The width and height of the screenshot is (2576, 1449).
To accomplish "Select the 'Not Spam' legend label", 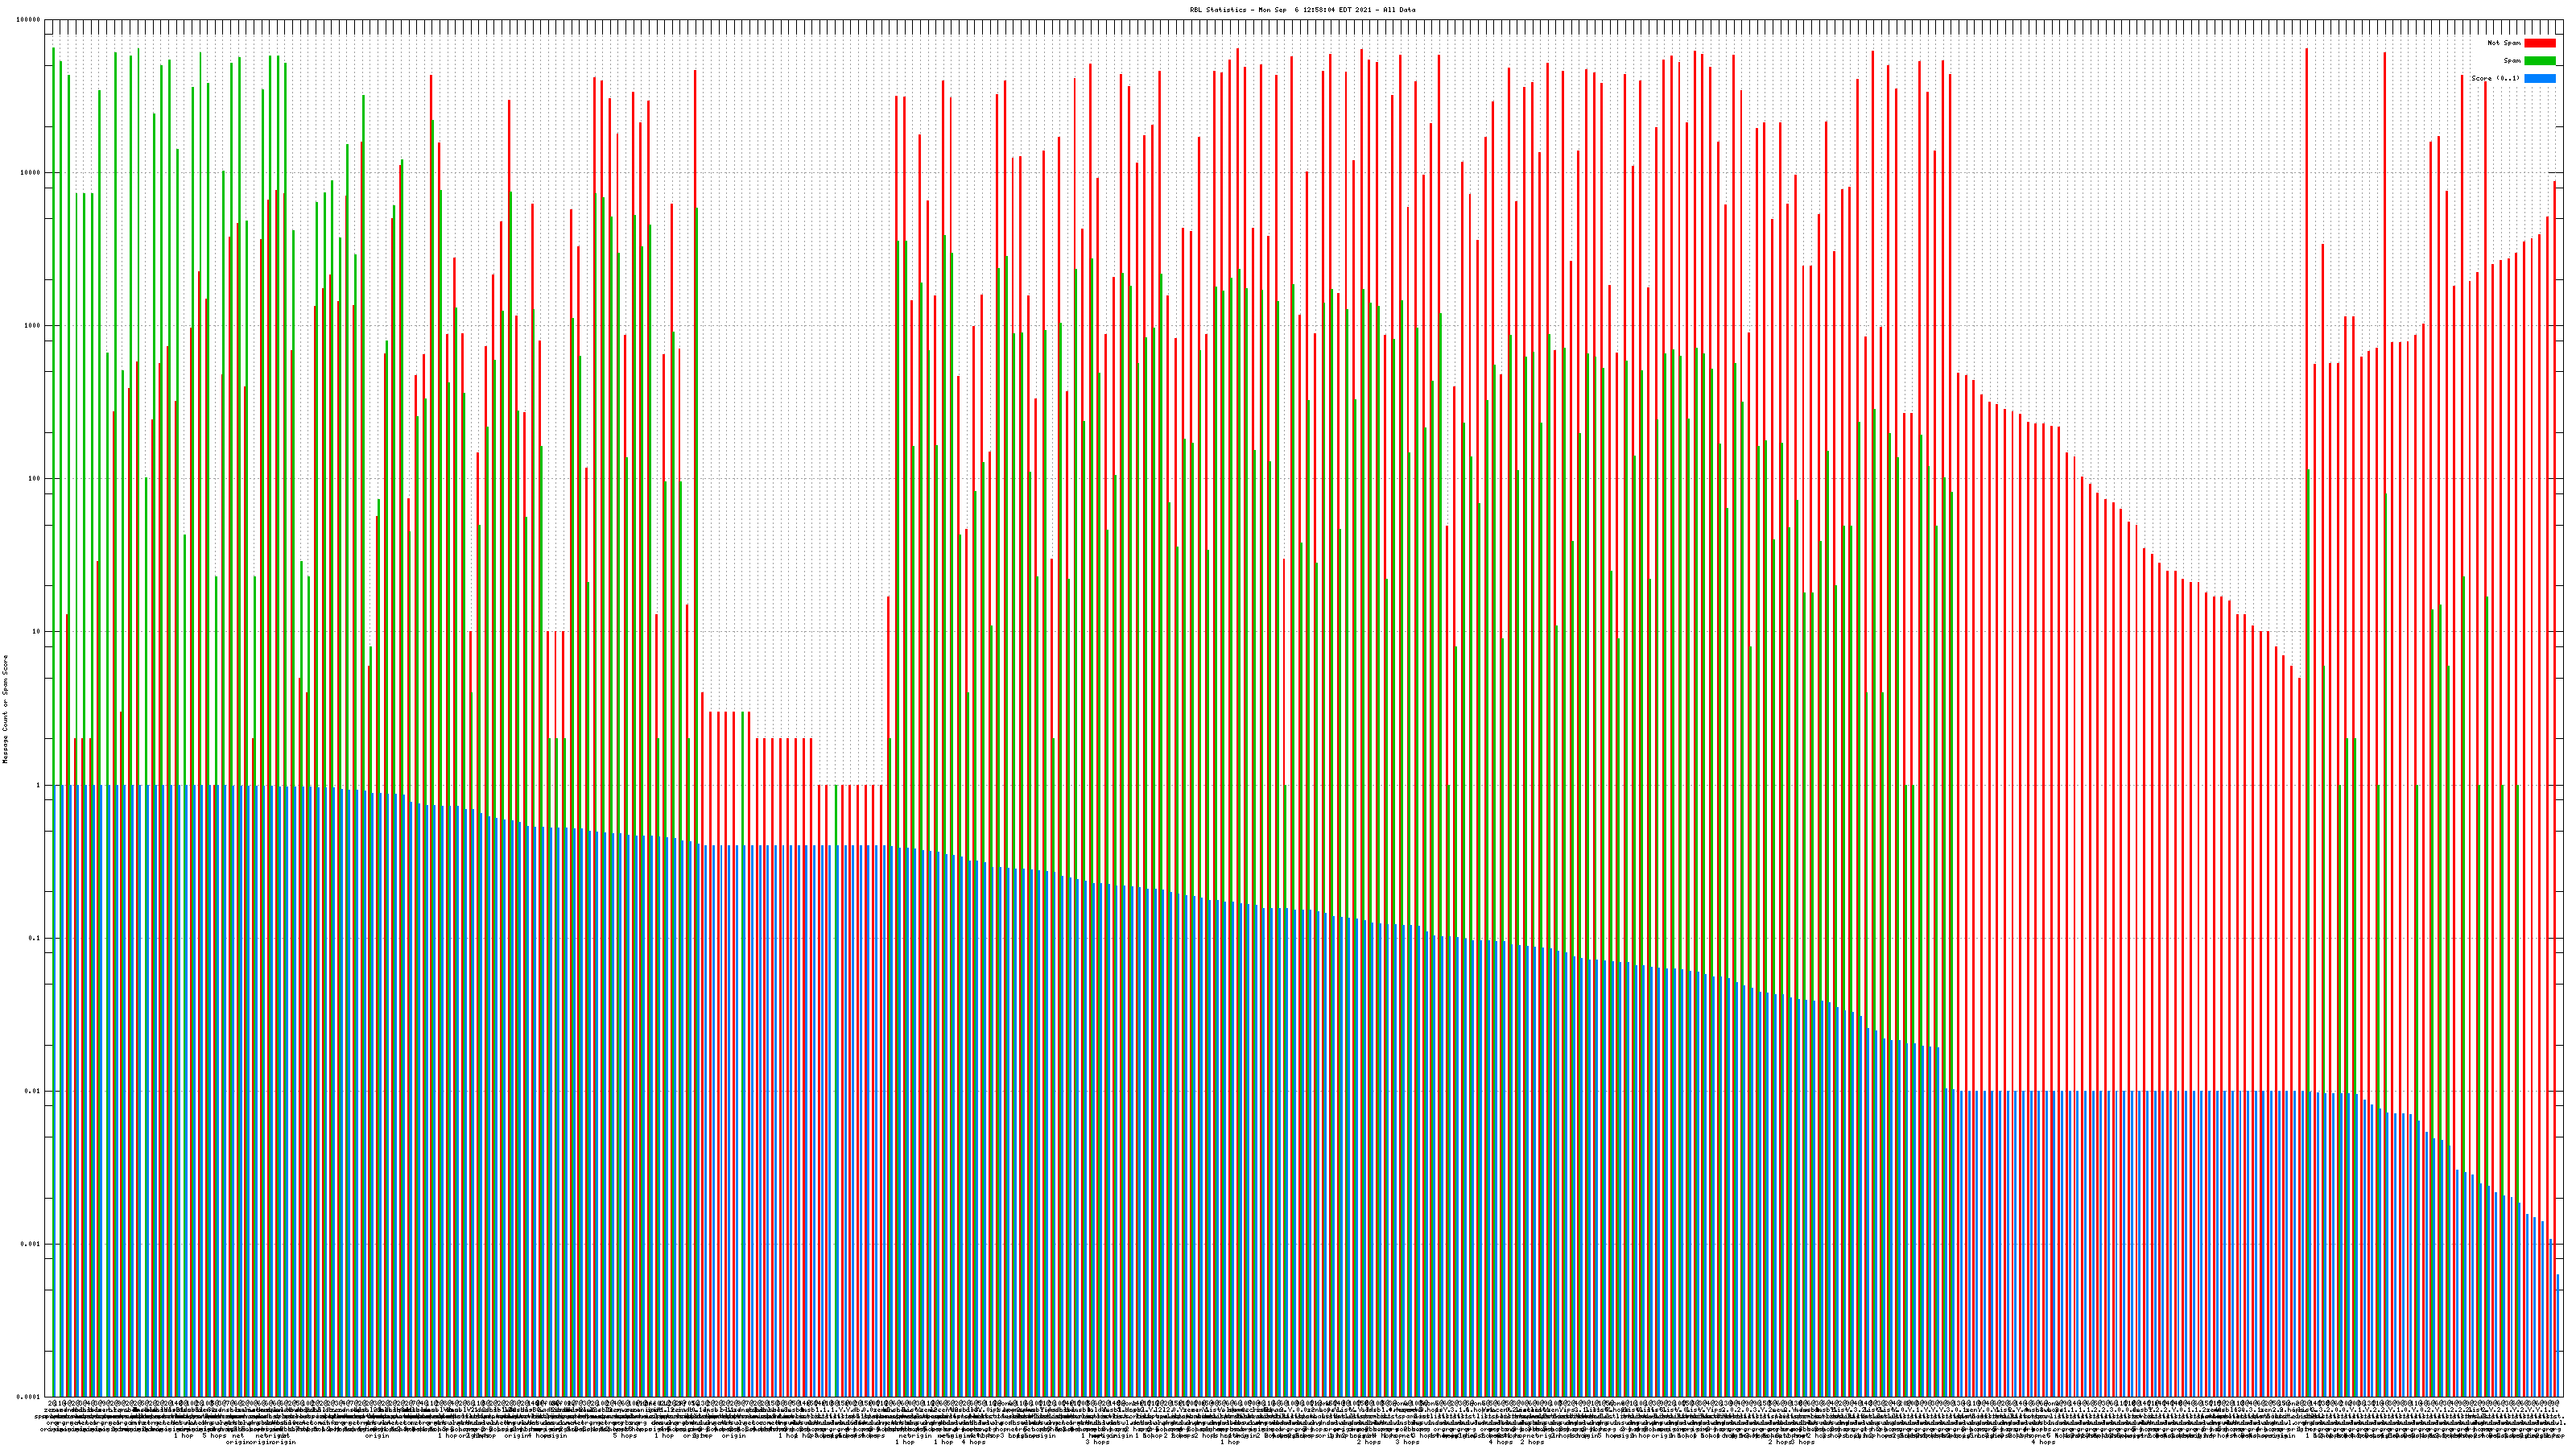I will (x=2504, y=43).
